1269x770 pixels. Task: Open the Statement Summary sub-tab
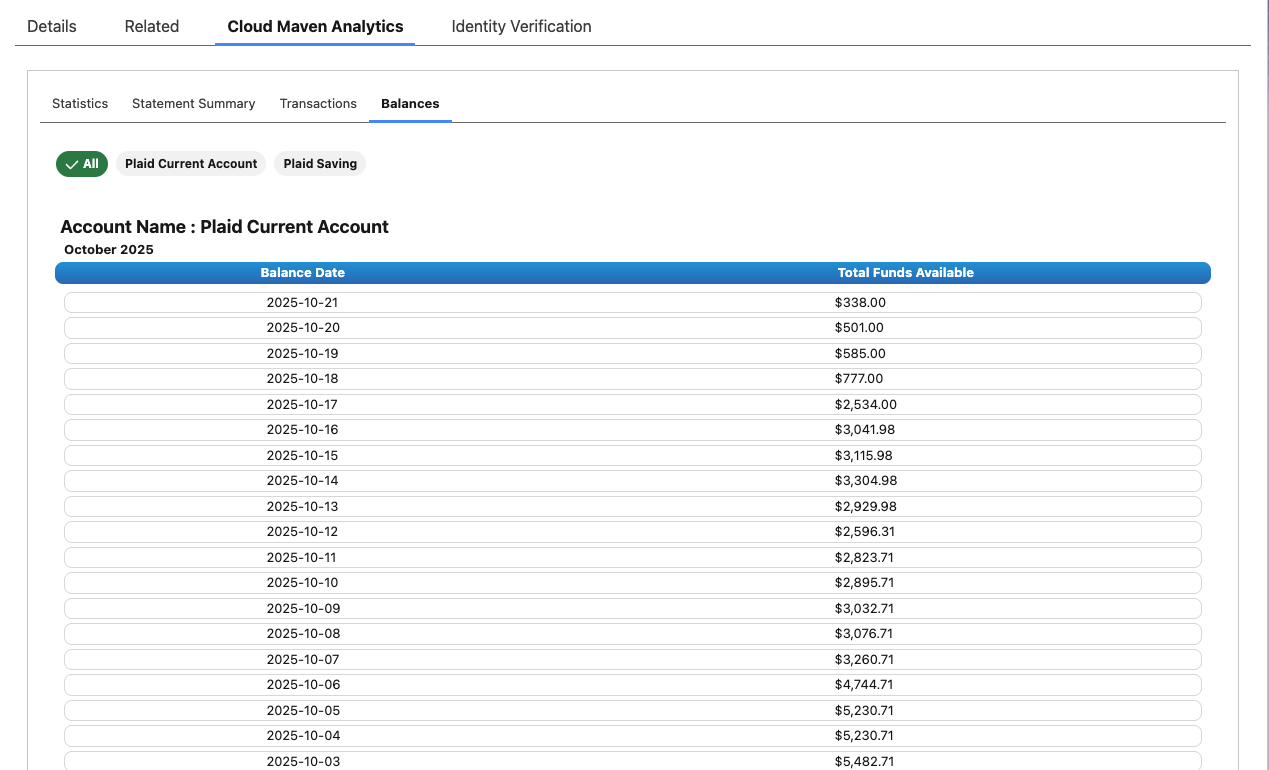194,104
